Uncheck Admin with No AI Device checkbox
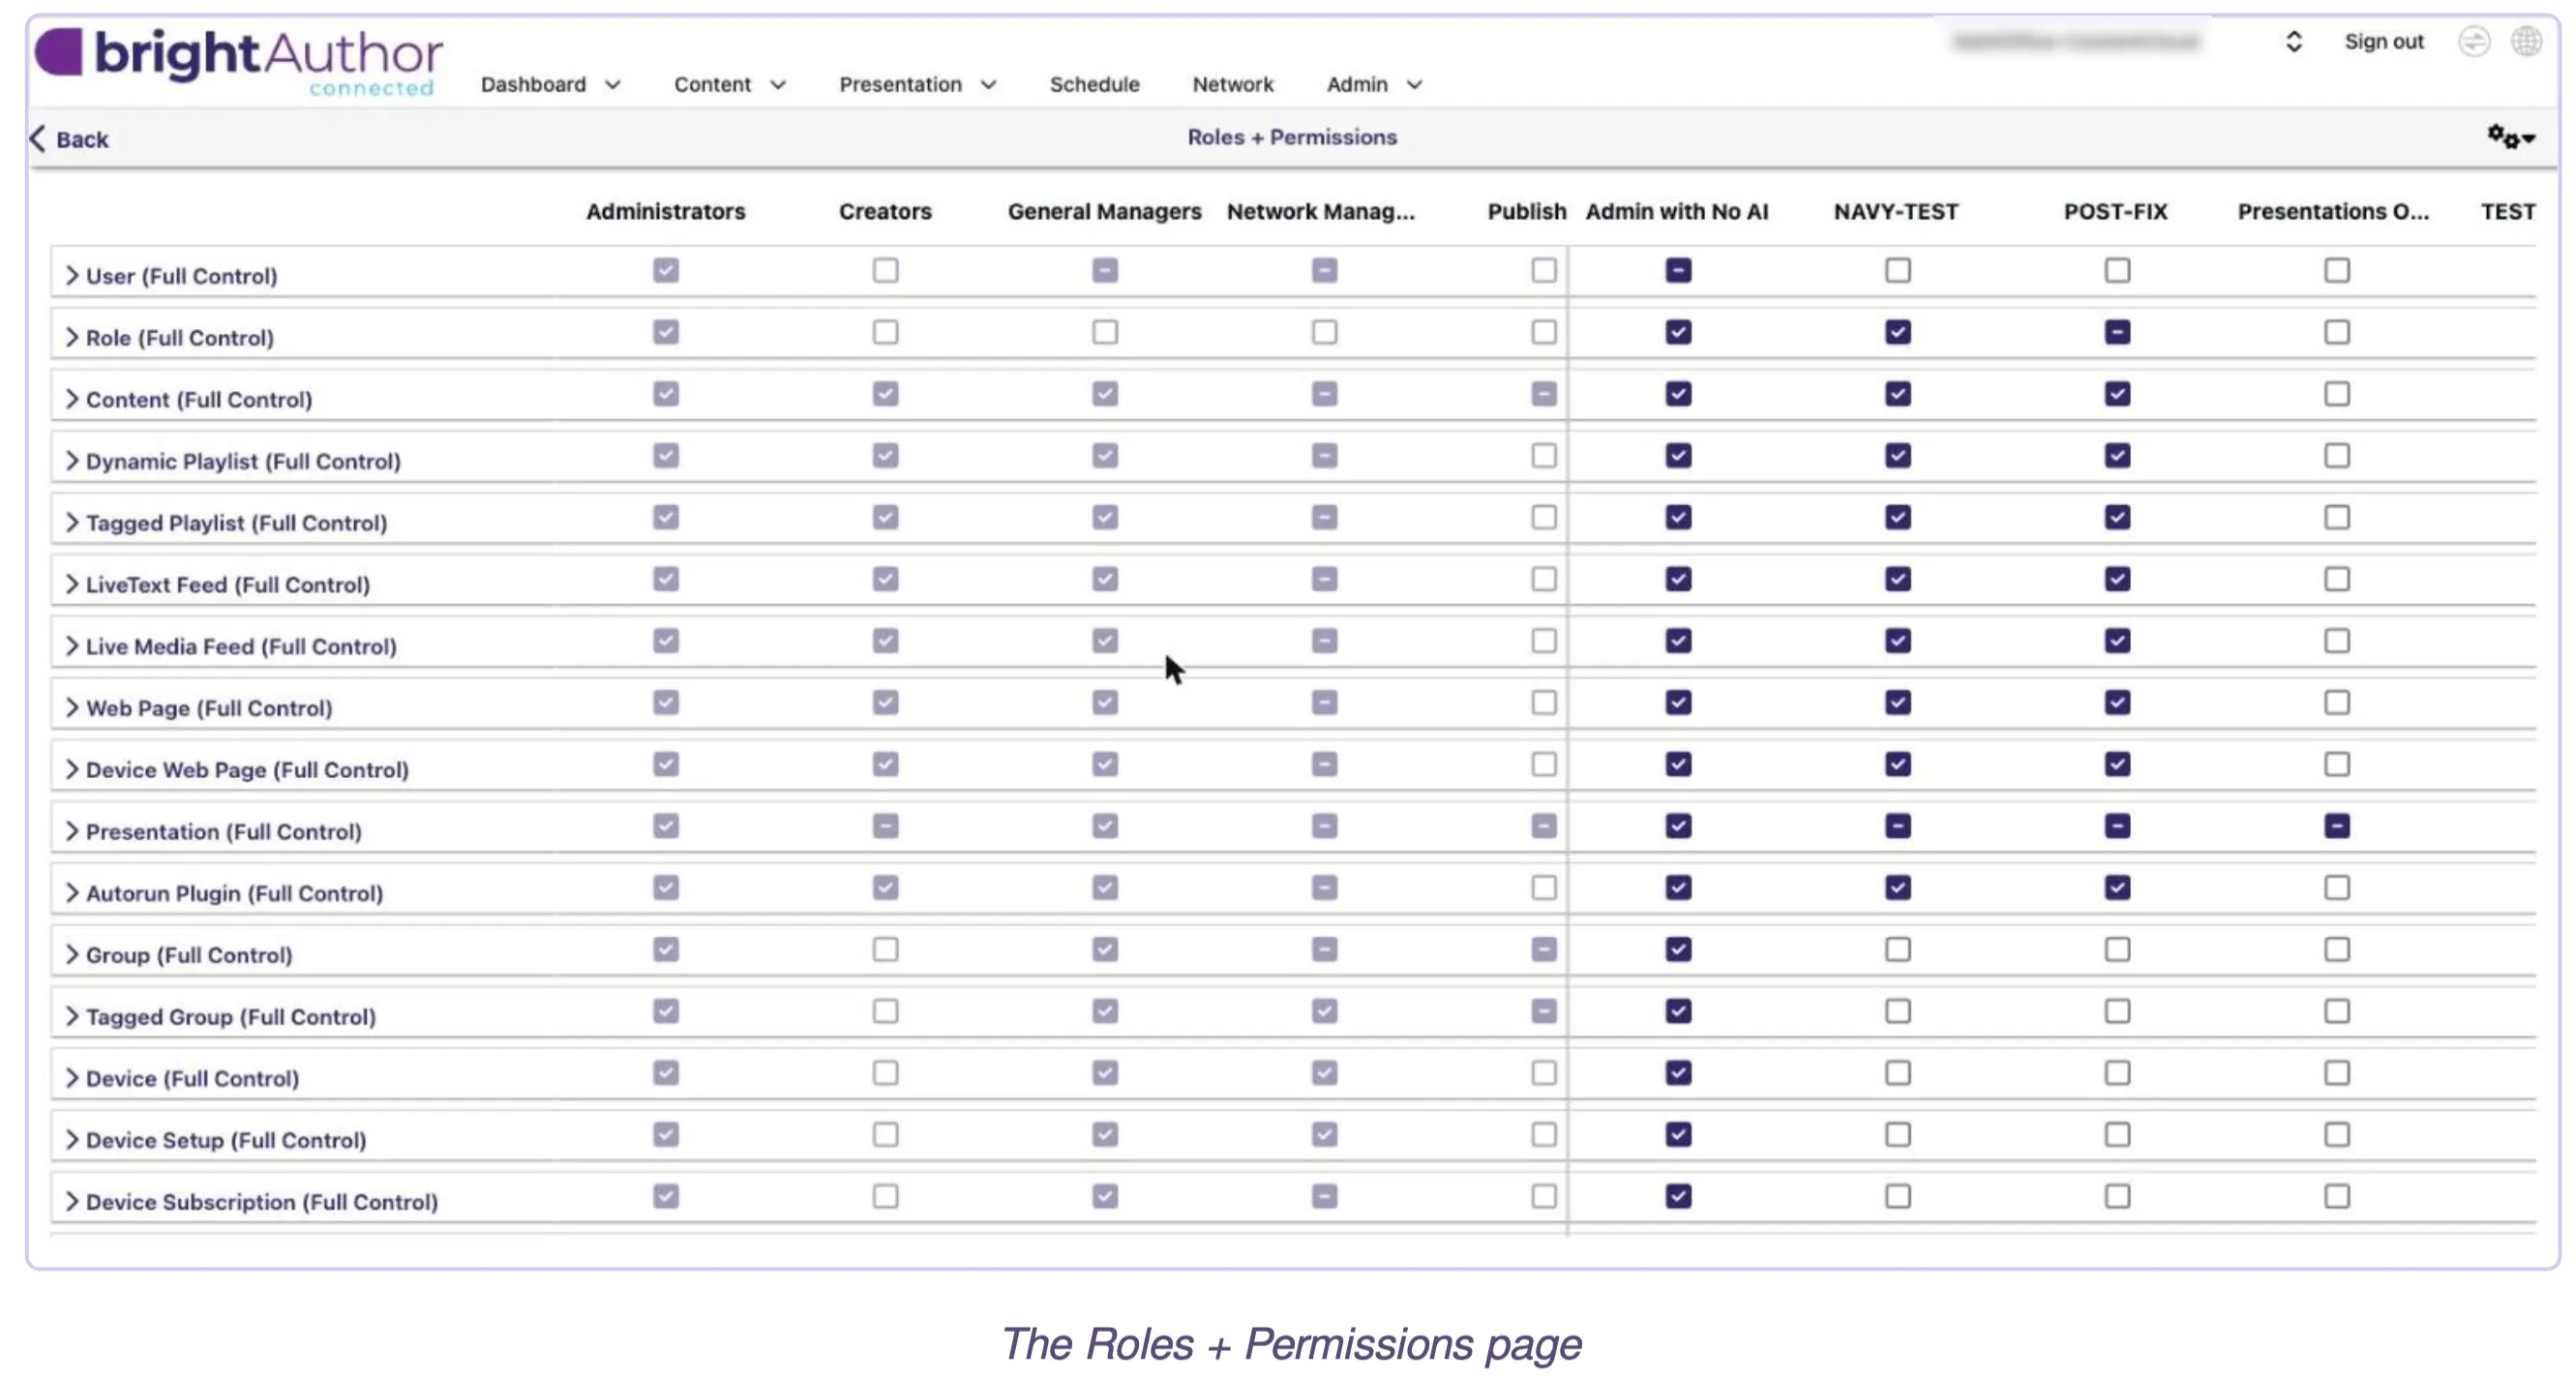 1678,1073
